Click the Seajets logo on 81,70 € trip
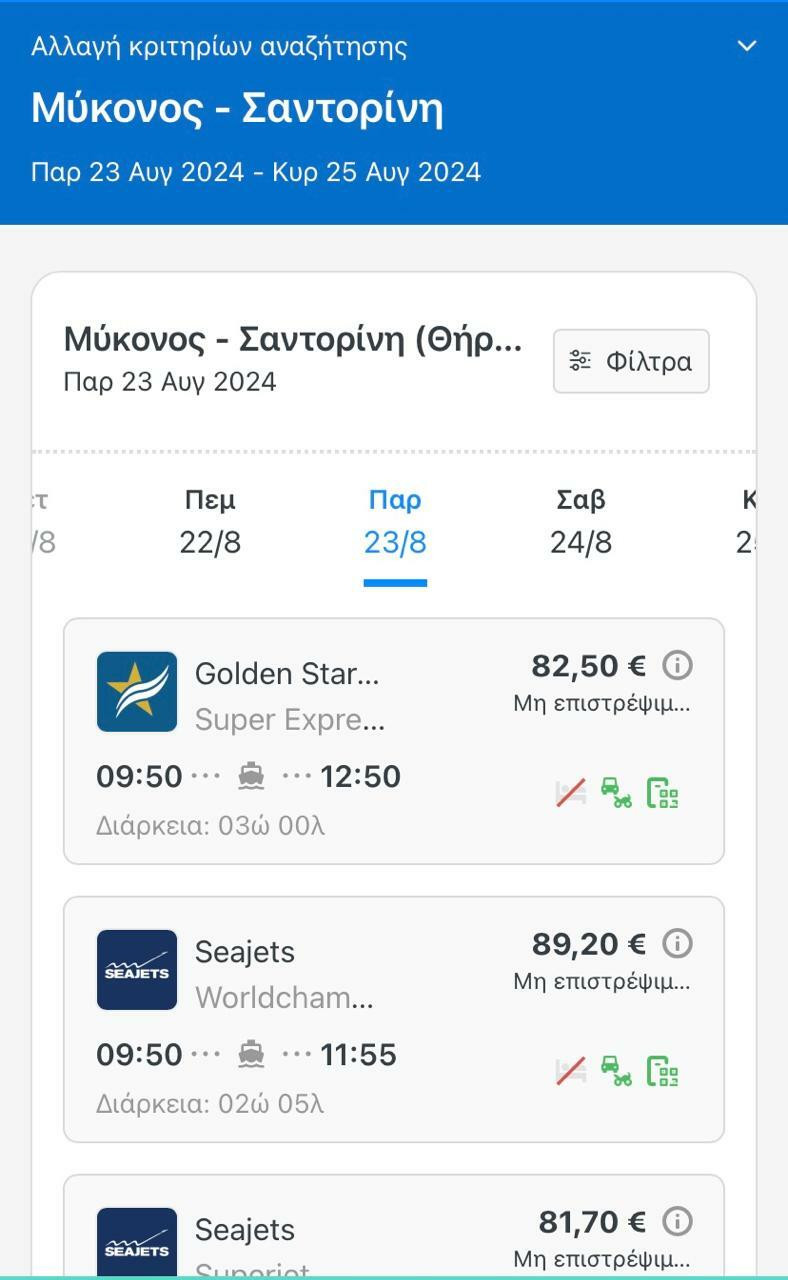 pyautogui.click(x=137, y=1243)
